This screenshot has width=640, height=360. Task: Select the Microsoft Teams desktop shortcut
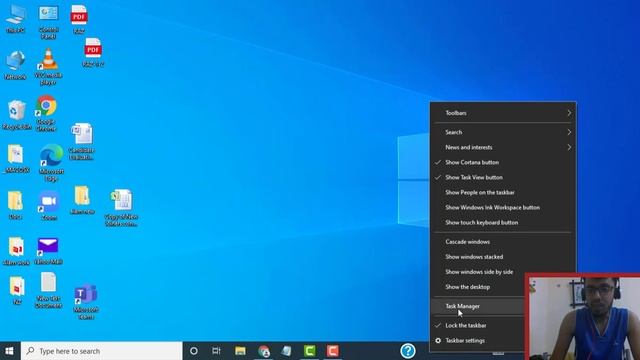(86, 302)
